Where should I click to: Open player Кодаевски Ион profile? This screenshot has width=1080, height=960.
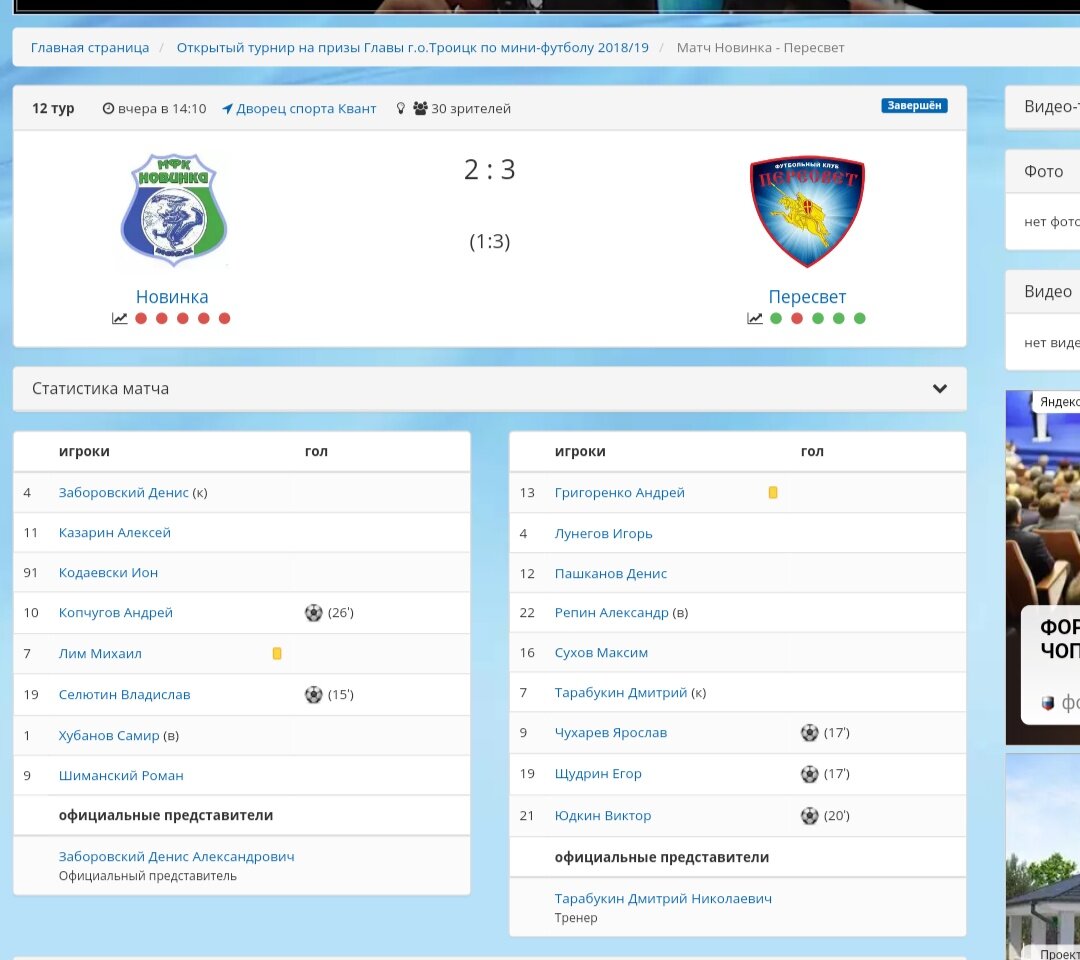pyautogui.click(x=108, y=572)
